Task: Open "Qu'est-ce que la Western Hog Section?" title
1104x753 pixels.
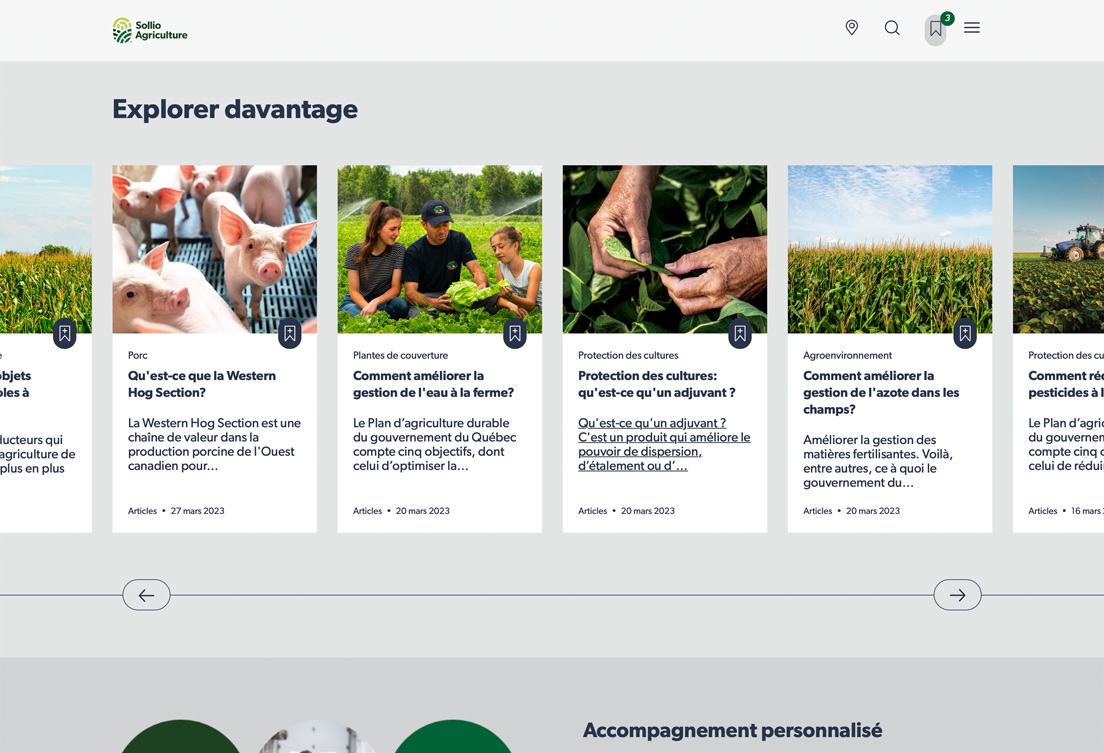Action: pos(202,384)
